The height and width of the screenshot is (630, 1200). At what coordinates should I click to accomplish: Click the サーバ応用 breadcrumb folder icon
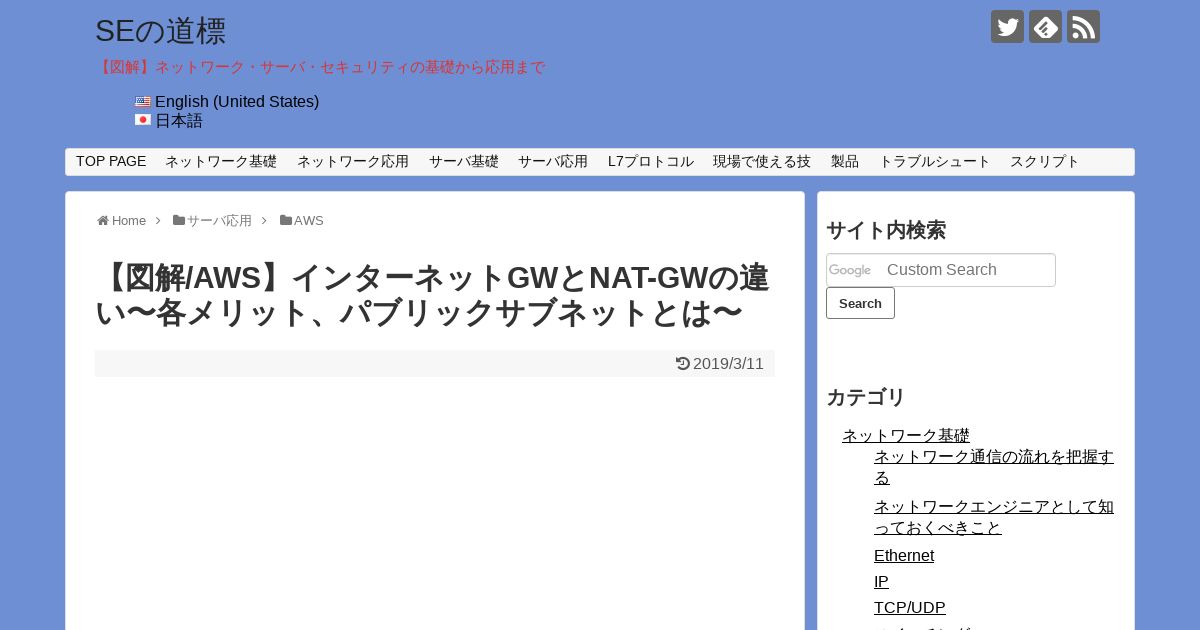(x=179, y=221)
